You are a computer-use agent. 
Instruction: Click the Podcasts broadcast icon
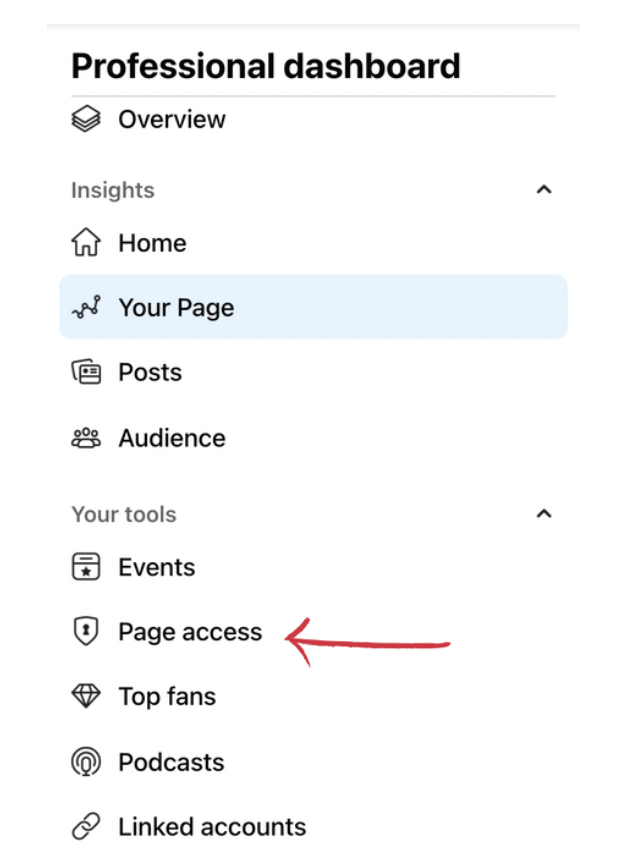86,762
